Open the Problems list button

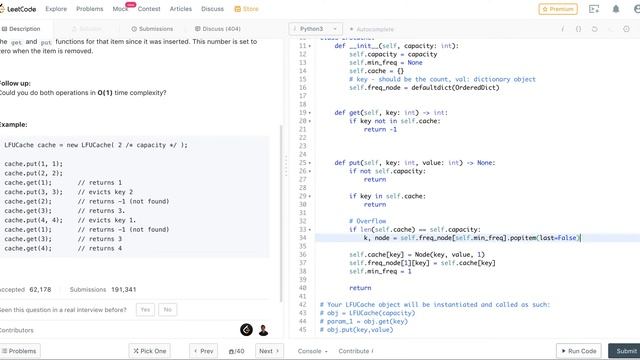coord(20,351)
